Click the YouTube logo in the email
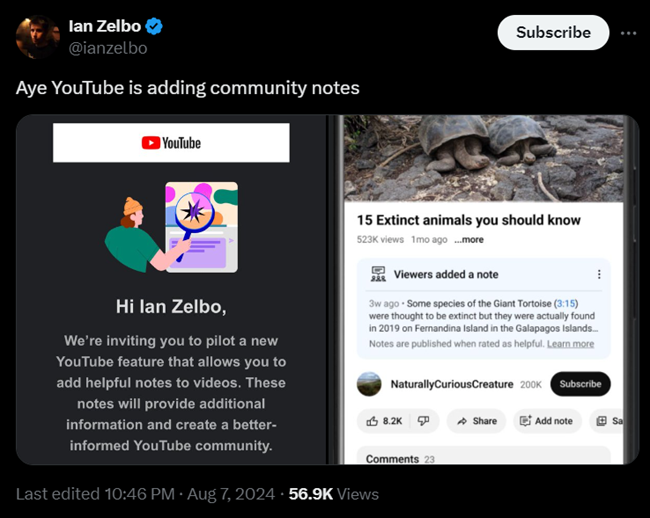650x518 pixels. (171, 143)
